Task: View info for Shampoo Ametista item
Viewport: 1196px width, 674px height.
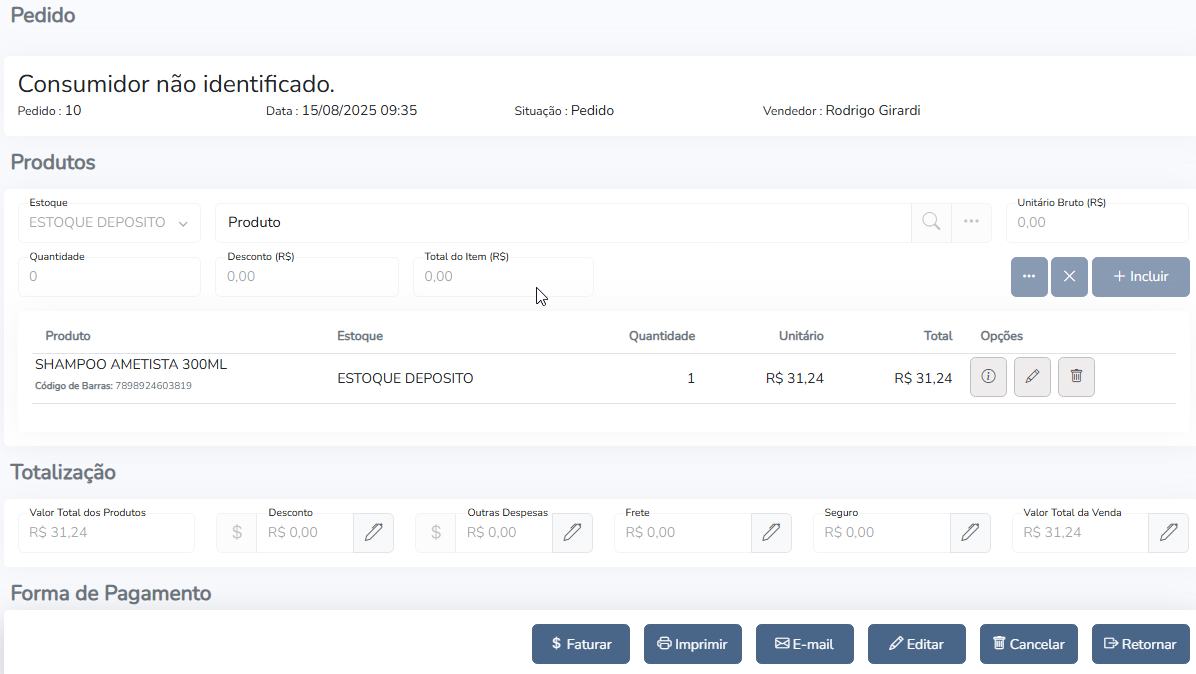Action: tap(988, 377)
